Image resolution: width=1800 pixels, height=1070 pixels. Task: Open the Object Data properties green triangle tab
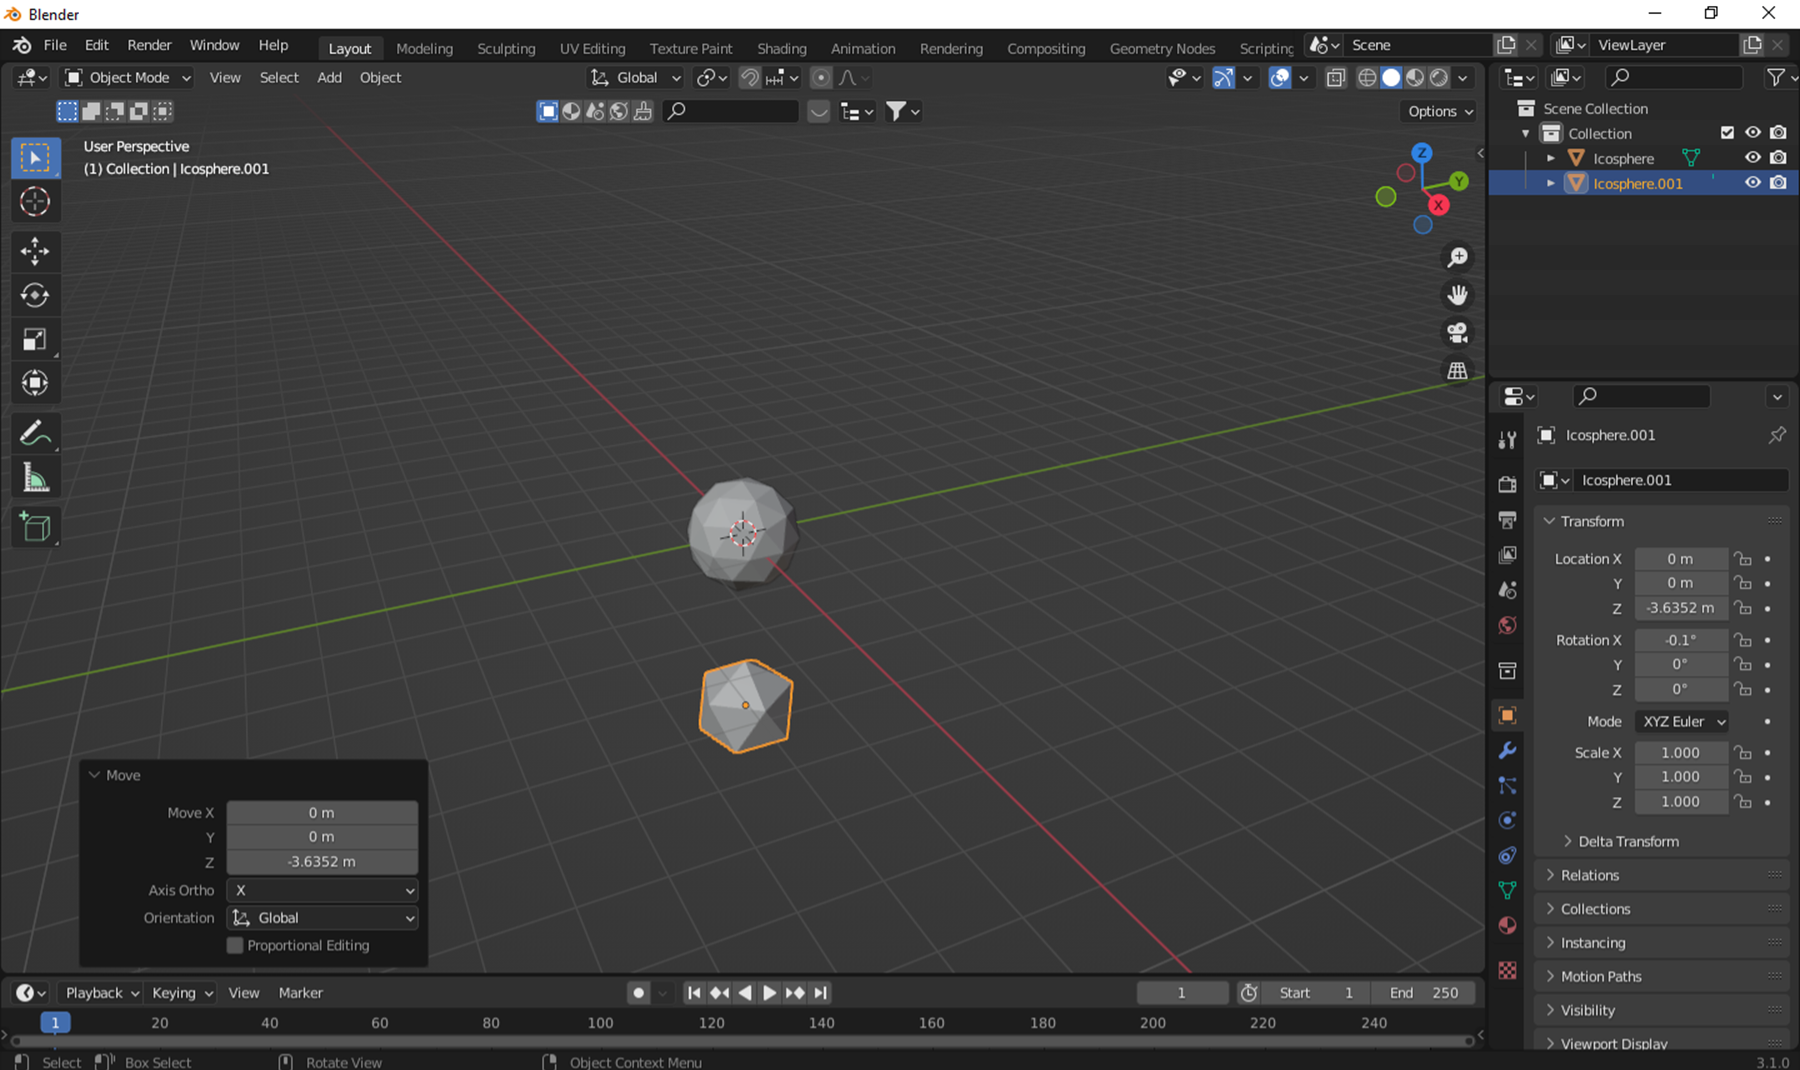click(x=1508, y=890)
